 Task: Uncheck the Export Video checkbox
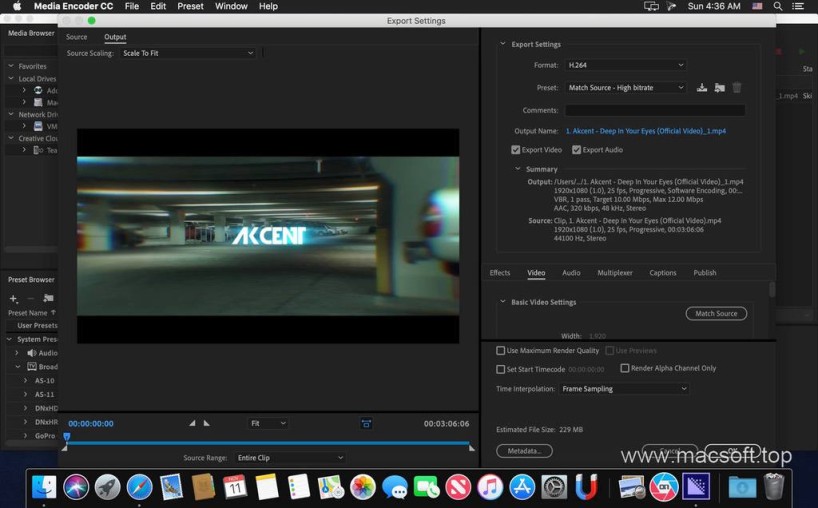(x=516, y=150)
